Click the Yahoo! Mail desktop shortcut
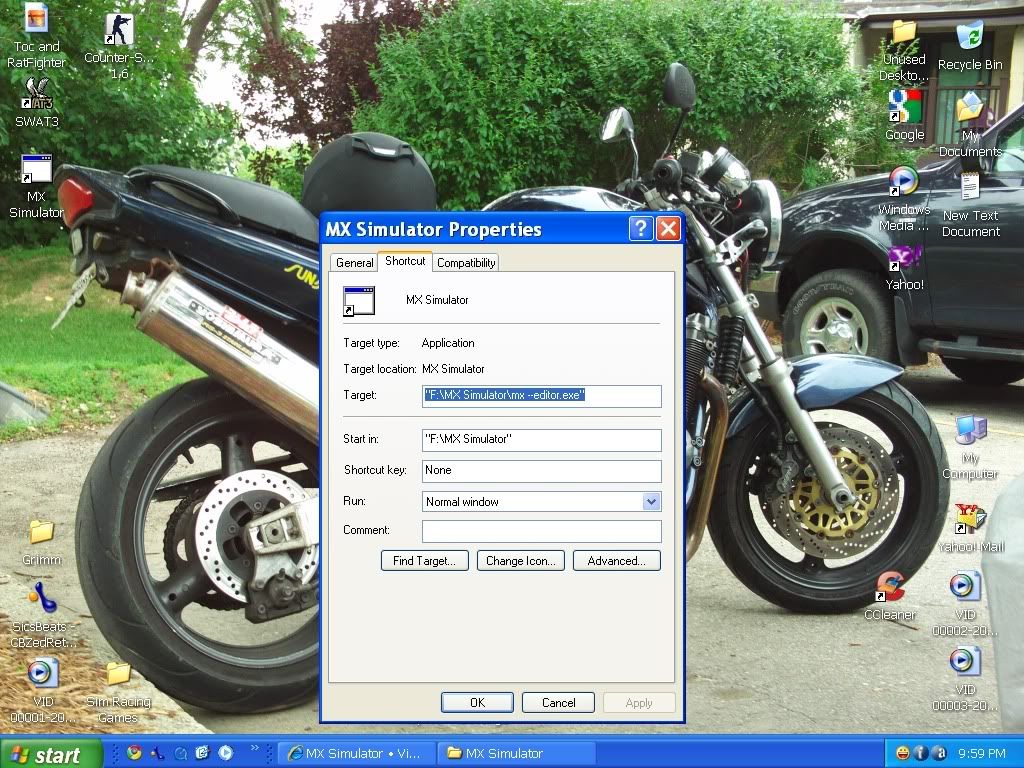This screenshot has width=1024, height=768. [x=969, y=520]
